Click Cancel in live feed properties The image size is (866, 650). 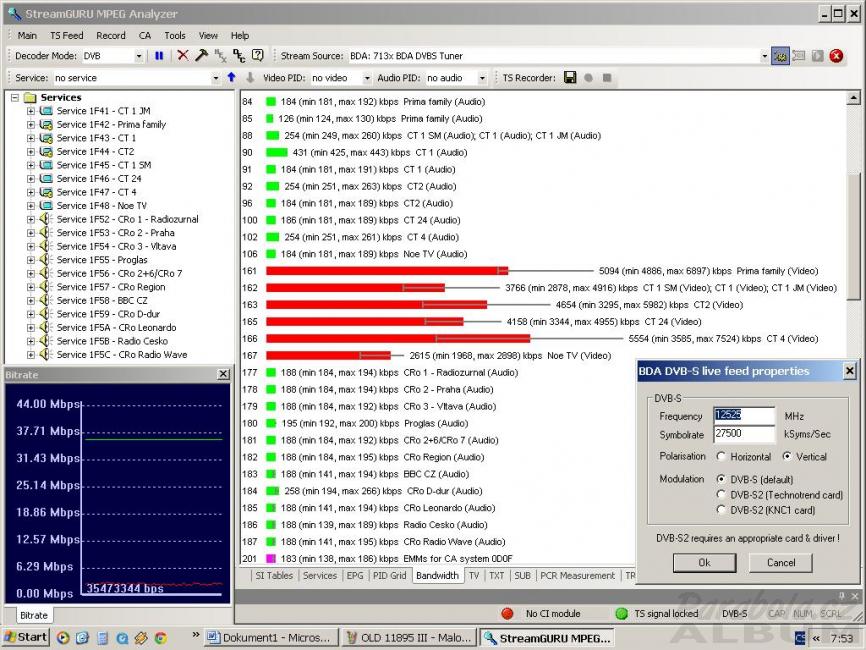click(780, 563)
